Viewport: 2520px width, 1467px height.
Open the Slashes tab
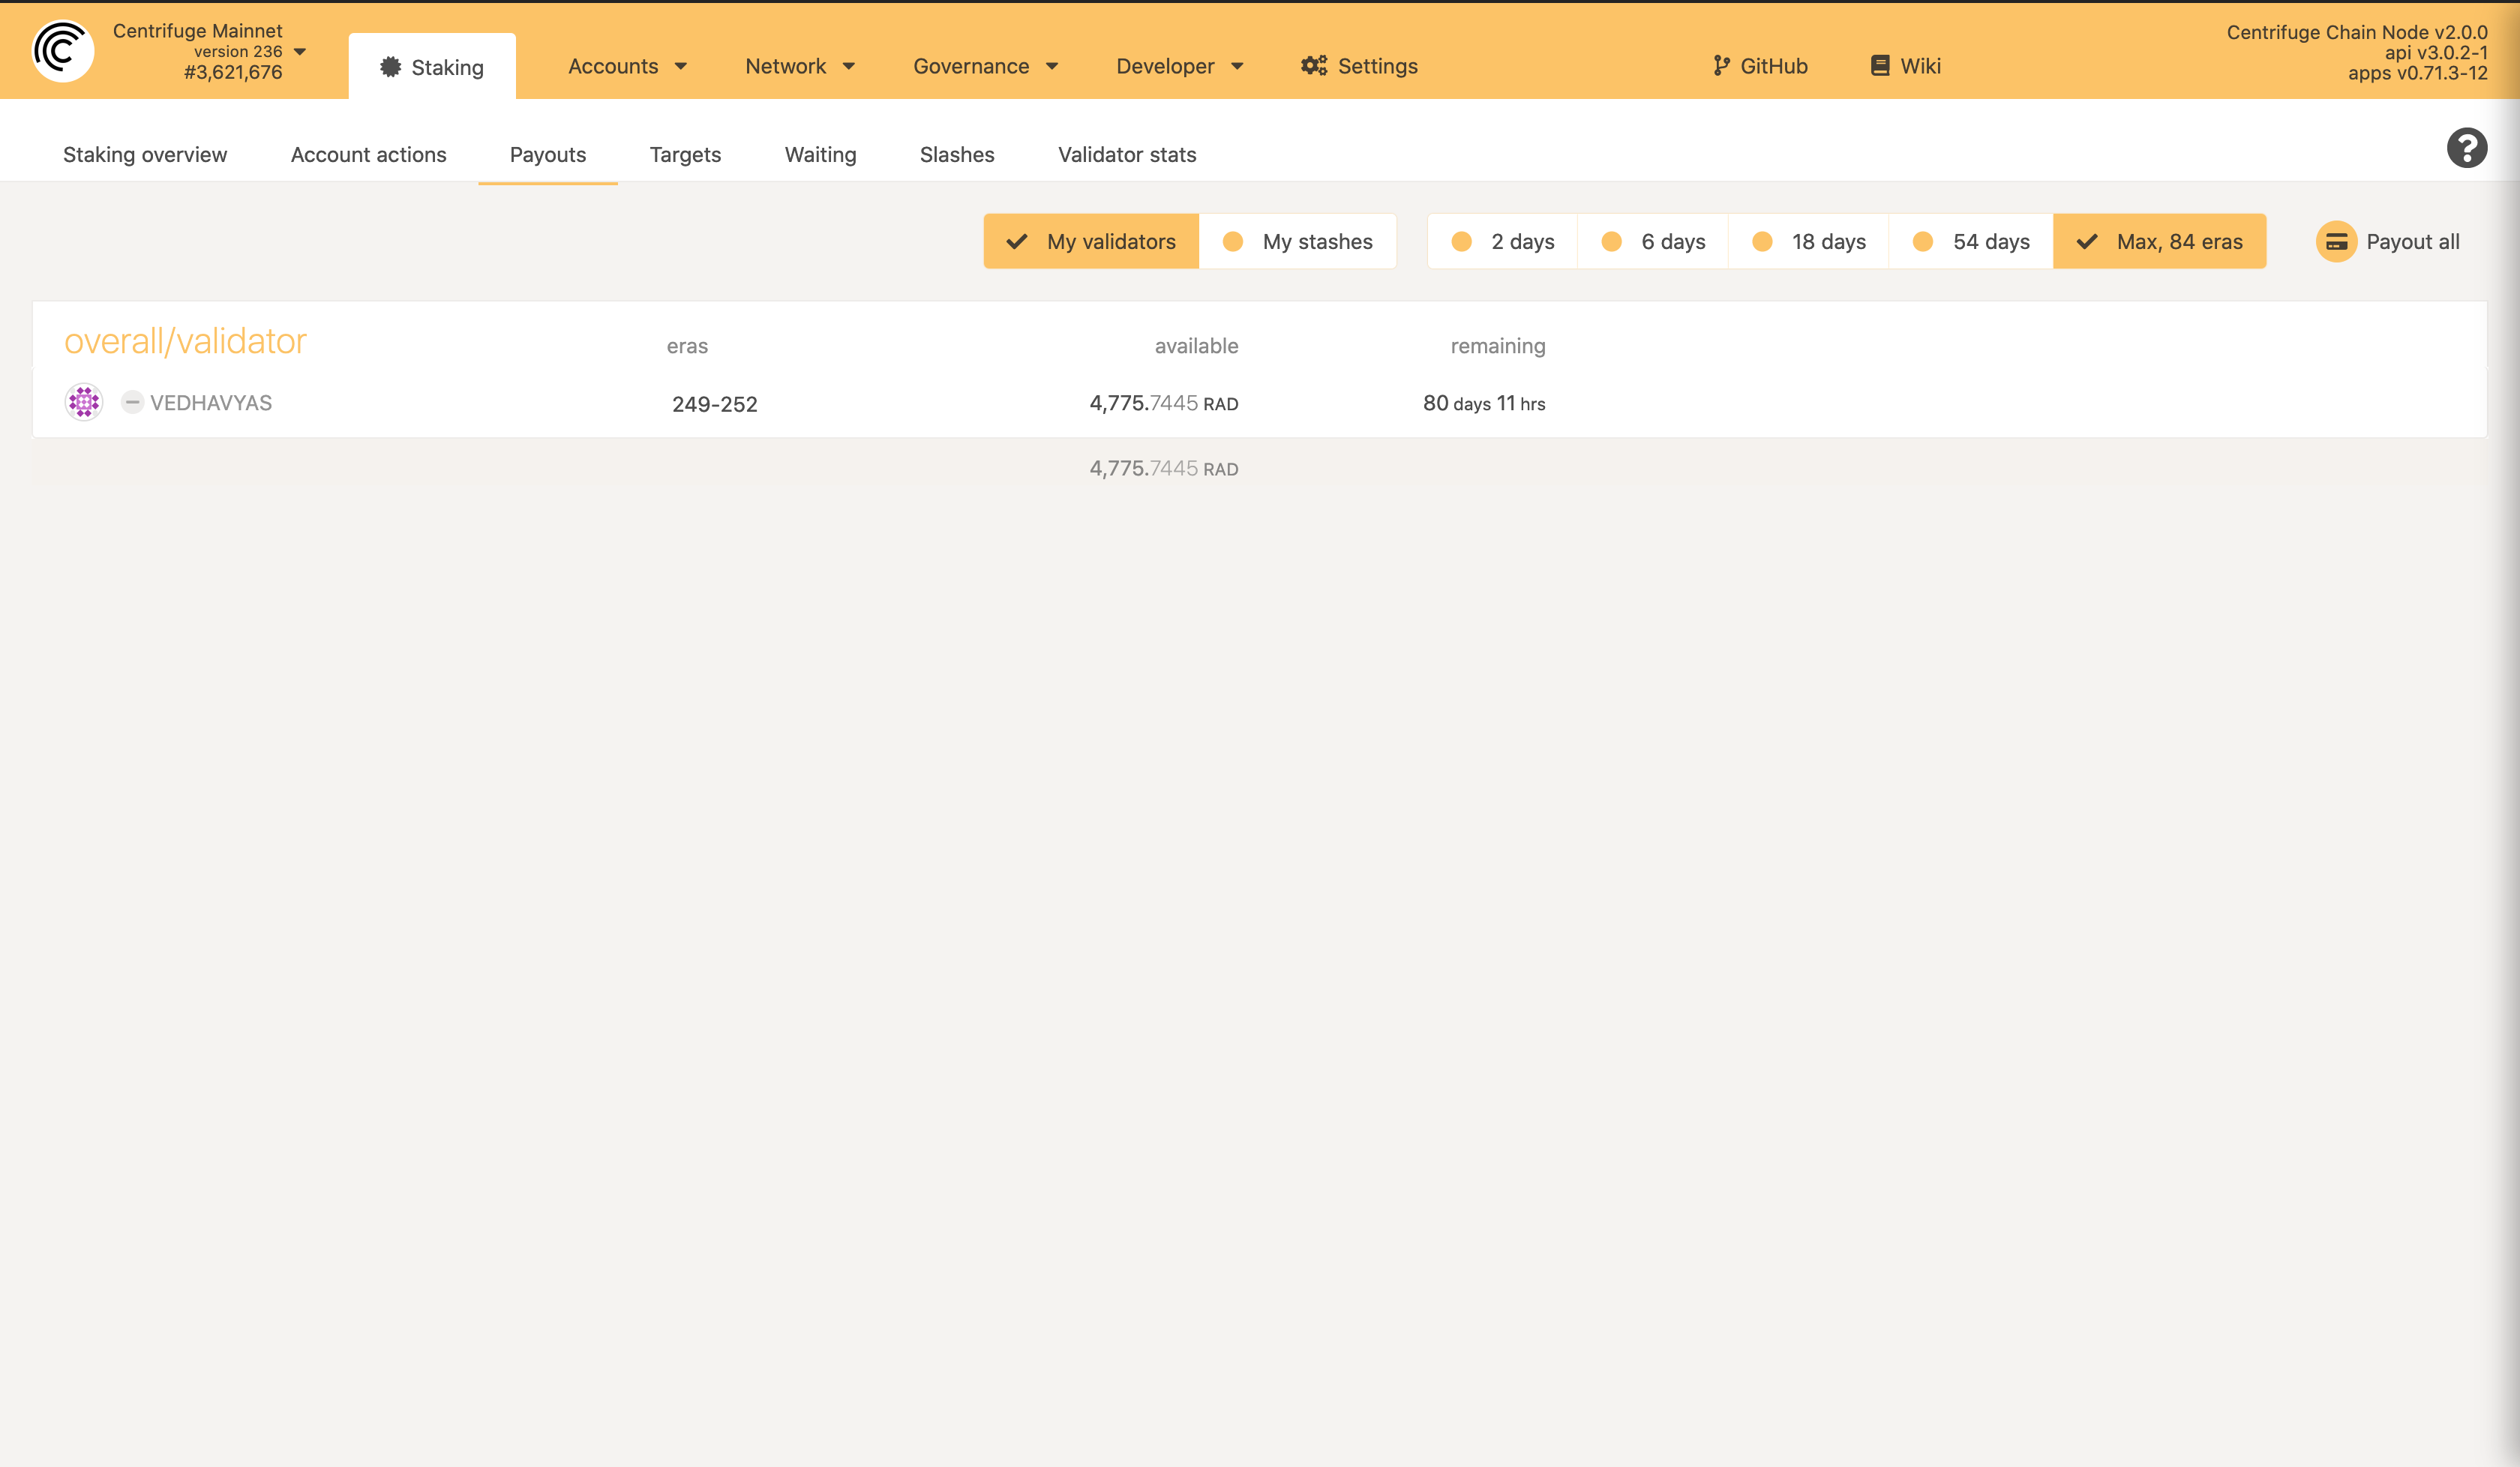point(957,154)
